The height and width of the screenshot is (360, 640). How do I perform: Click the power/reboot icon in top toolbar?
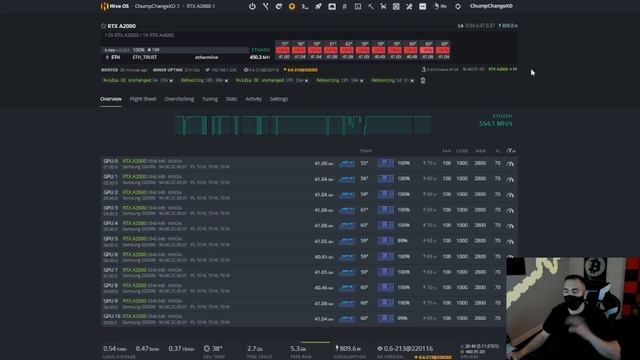pos(252,6)
